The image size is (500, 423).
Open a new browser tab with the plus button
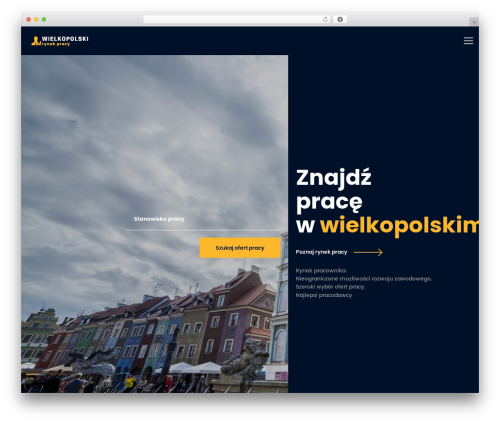[474, 22]
